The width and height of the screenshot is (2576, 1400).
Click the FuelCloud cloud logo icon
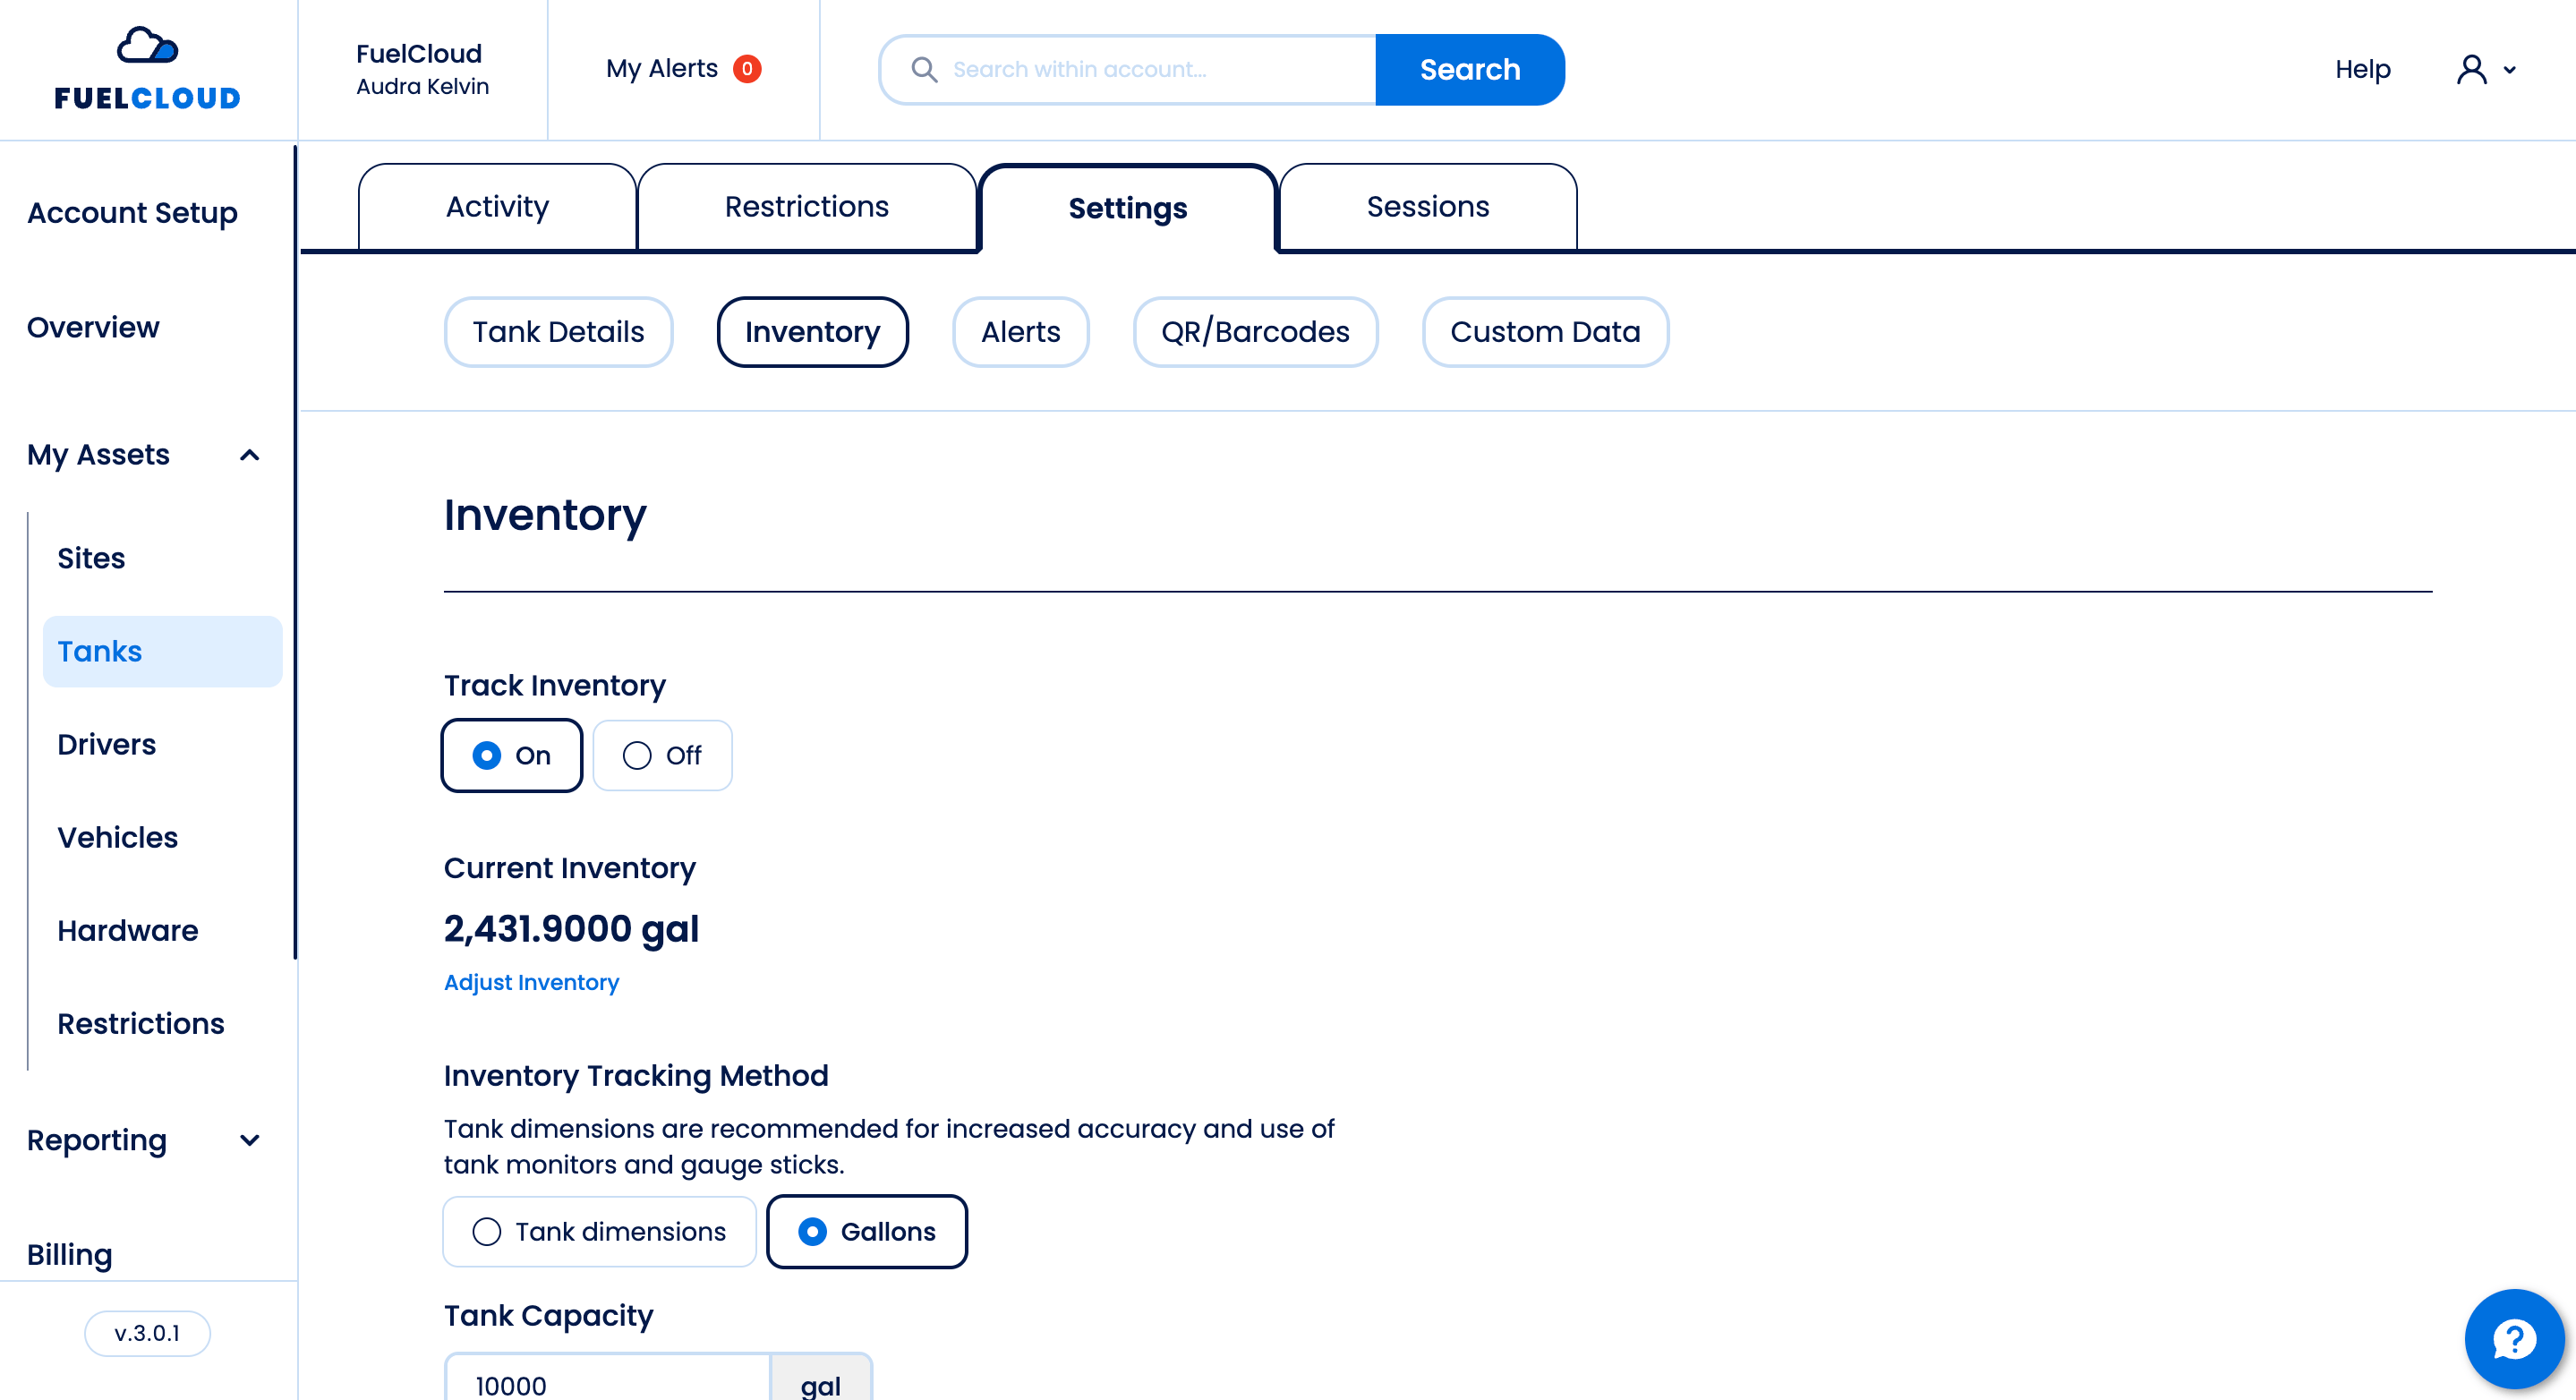coord(147,46)
